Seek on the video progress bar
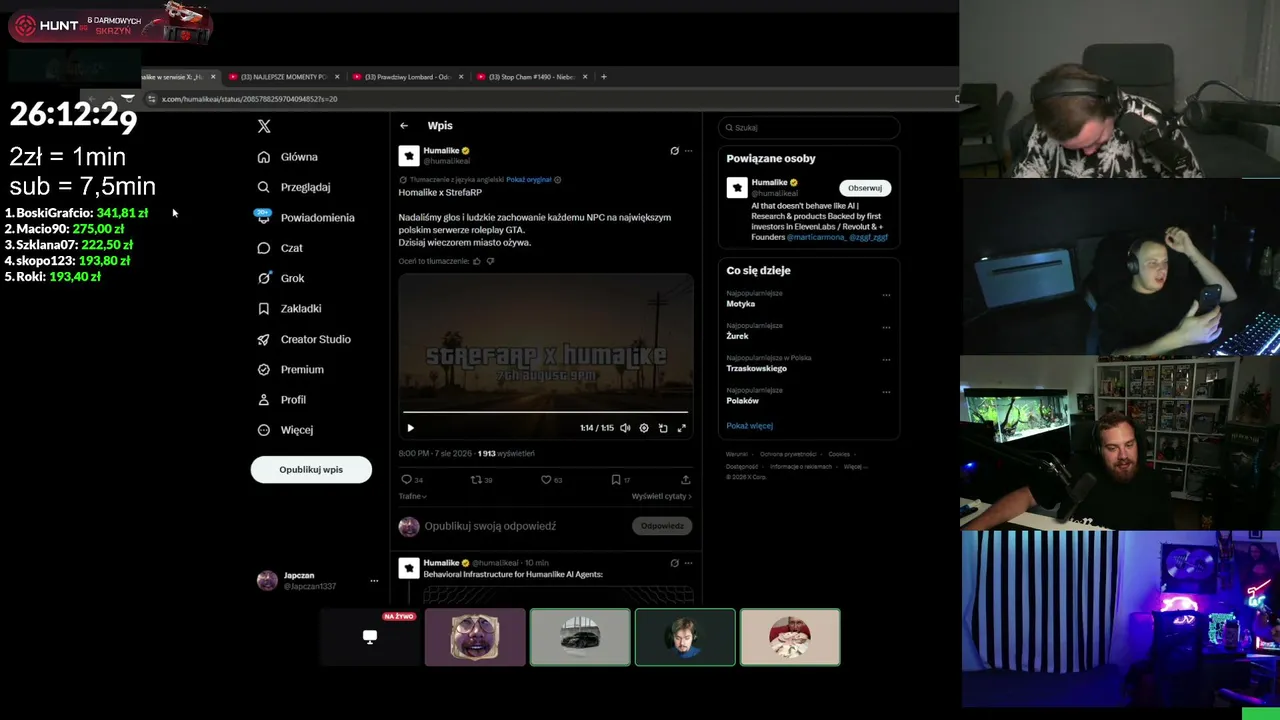This screenshot has width=1280, height=720. tap(545, 412)
